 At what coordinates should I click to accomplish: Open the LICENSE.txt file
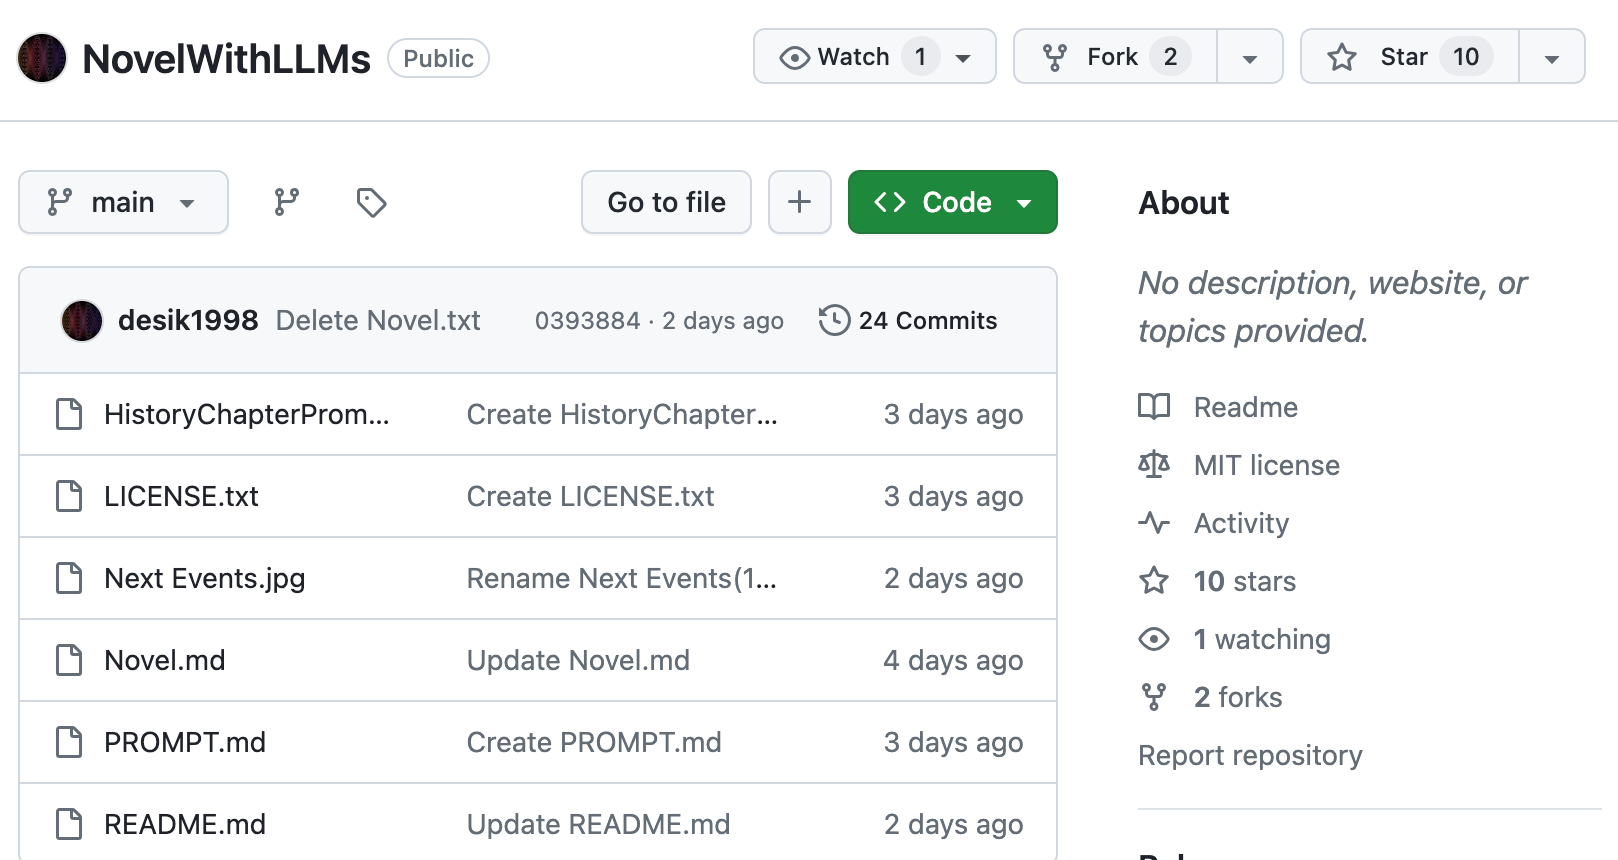click(x=181, y=496)
